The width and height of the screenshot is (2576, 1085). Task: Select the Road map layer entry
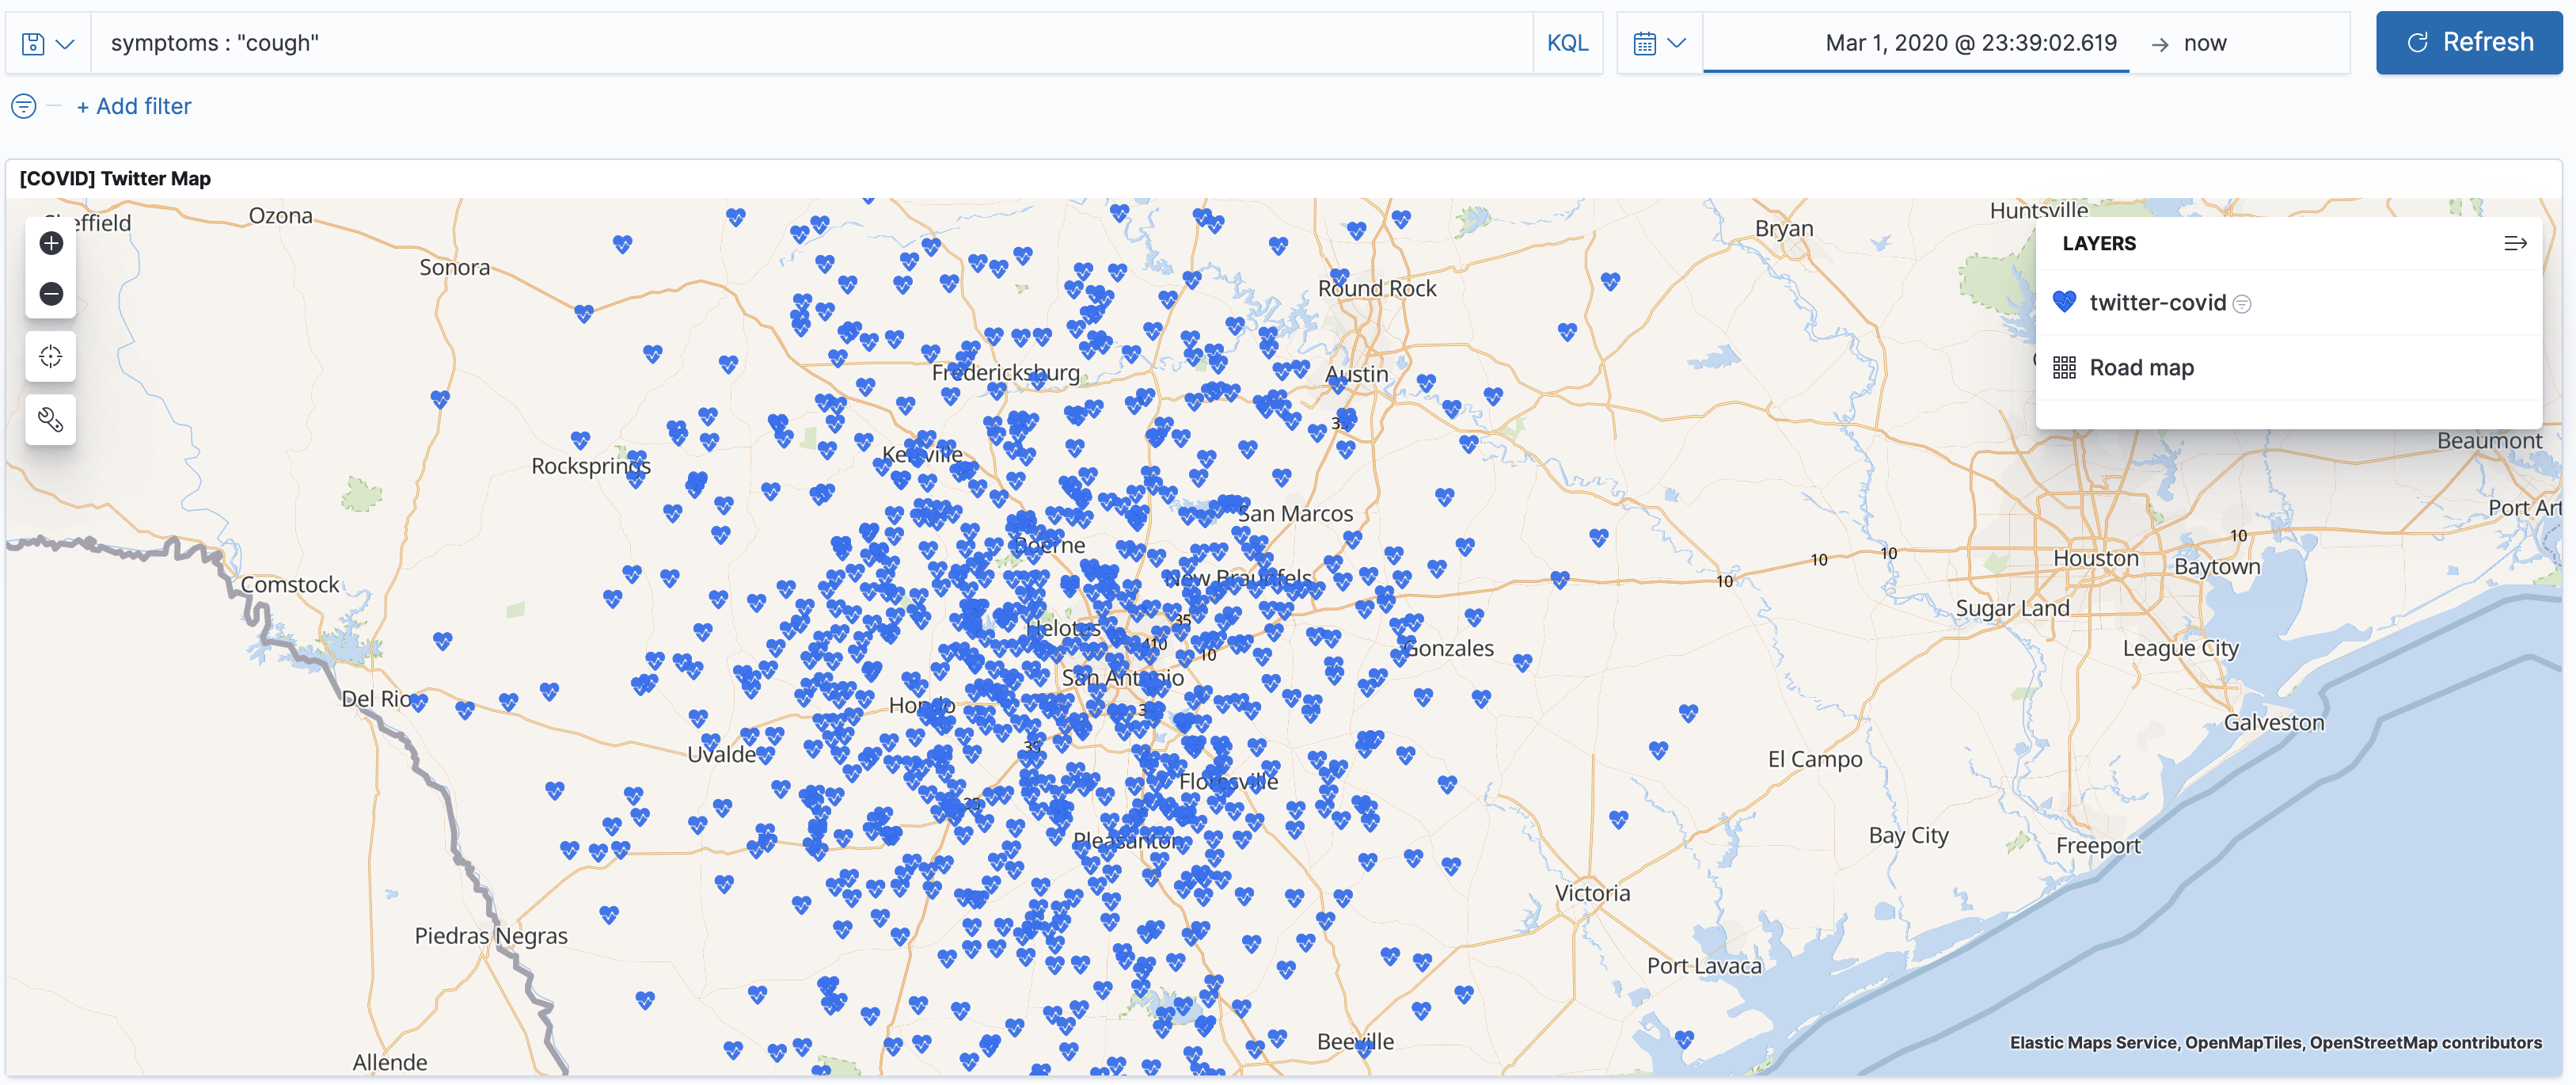coord(2141,368)
